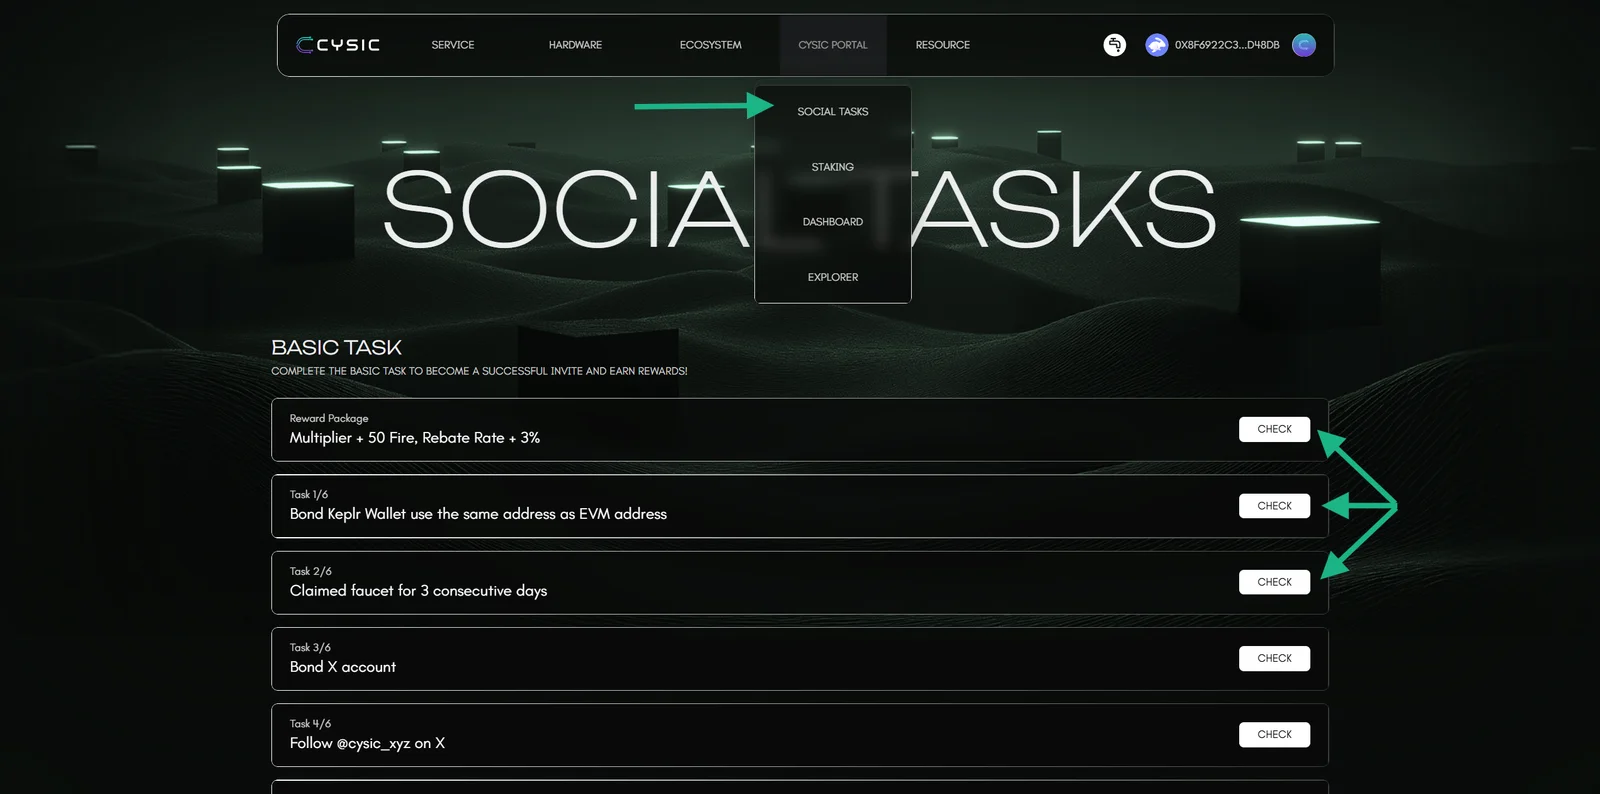Select STAKING from the portal dropdown
The image size is (1600, 794).
pyautogui.click(x=833, y=167)
